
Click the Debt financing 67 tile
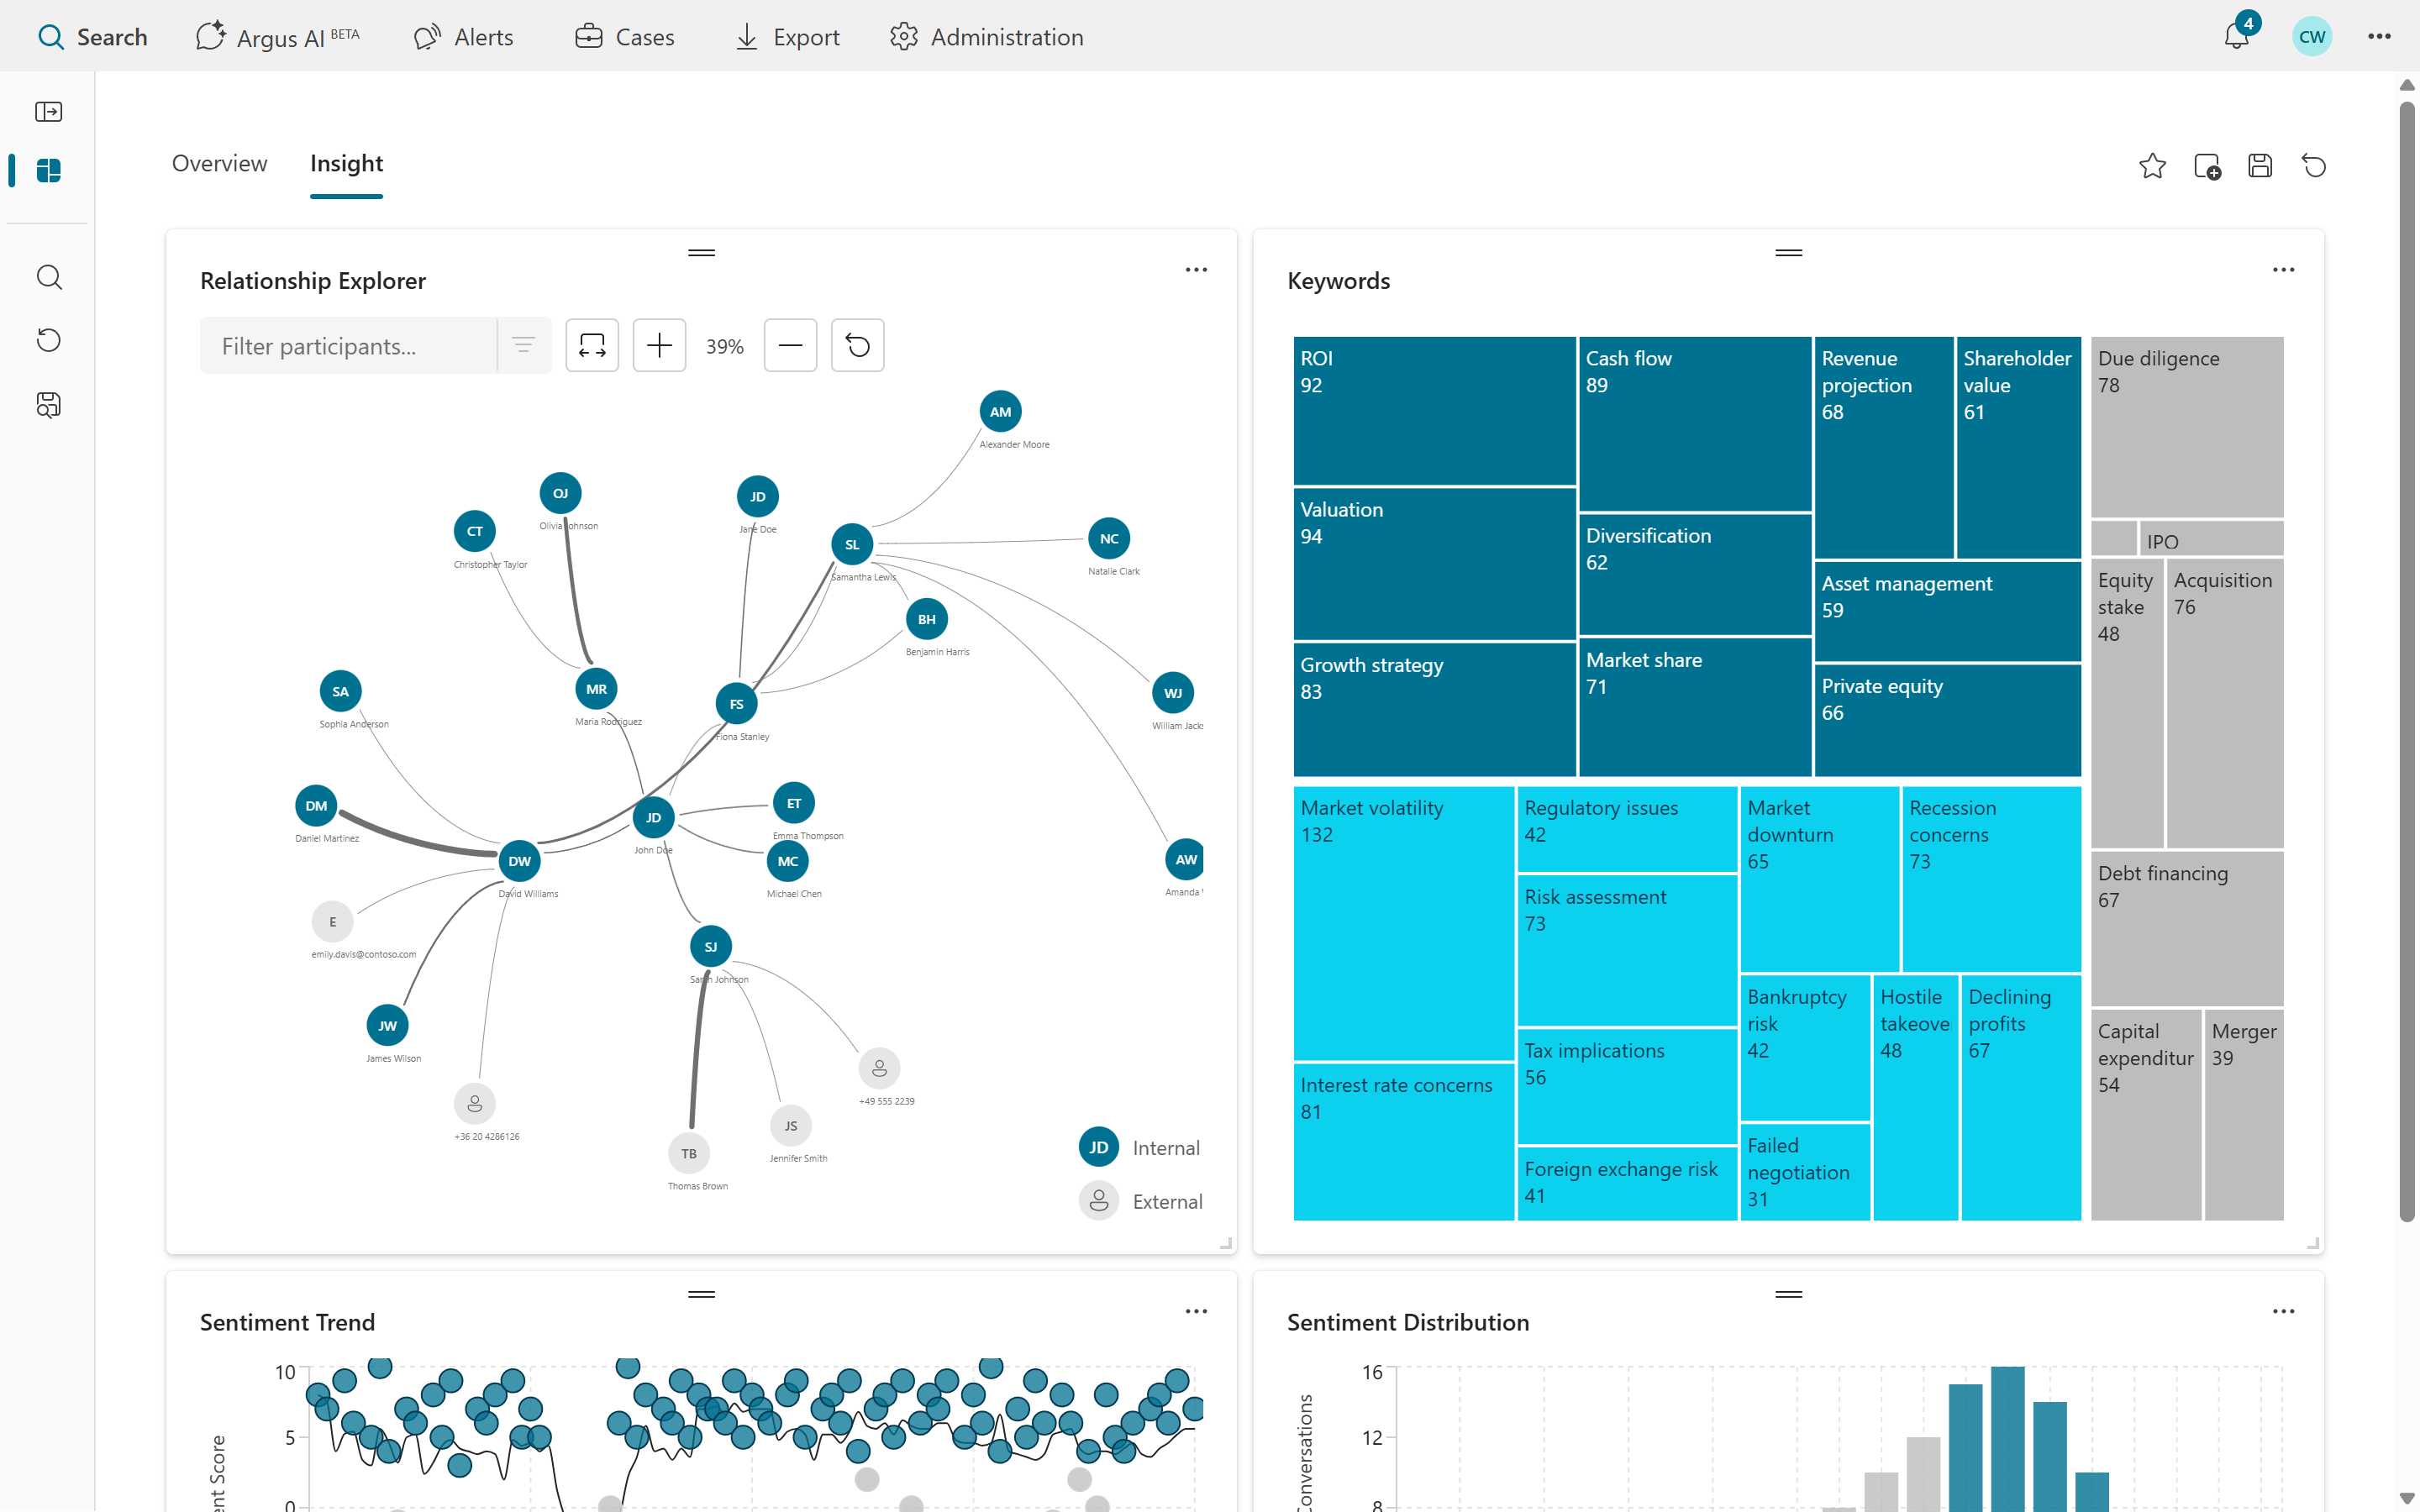point(2187,928)
